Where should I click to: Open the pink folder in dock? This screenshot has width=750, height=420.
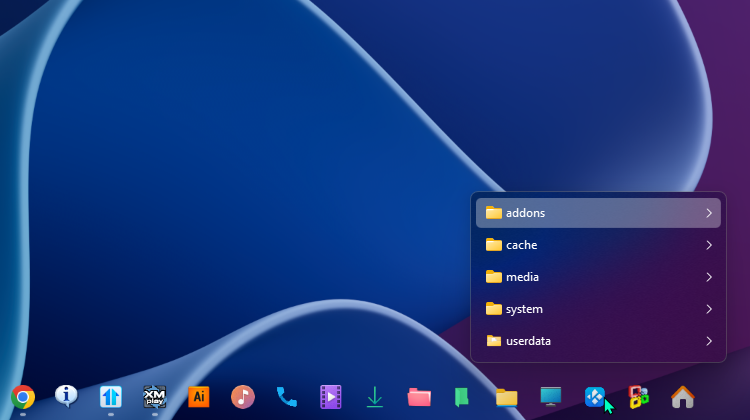419,397
